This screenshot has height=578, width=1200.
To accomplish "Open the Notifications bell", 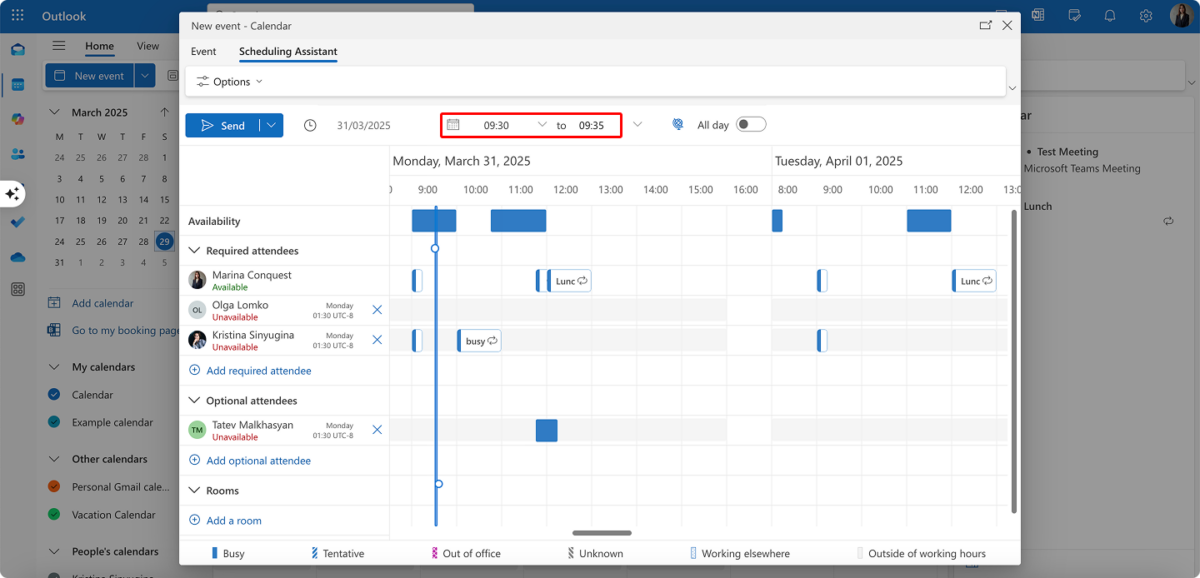I will (1110, 15).
